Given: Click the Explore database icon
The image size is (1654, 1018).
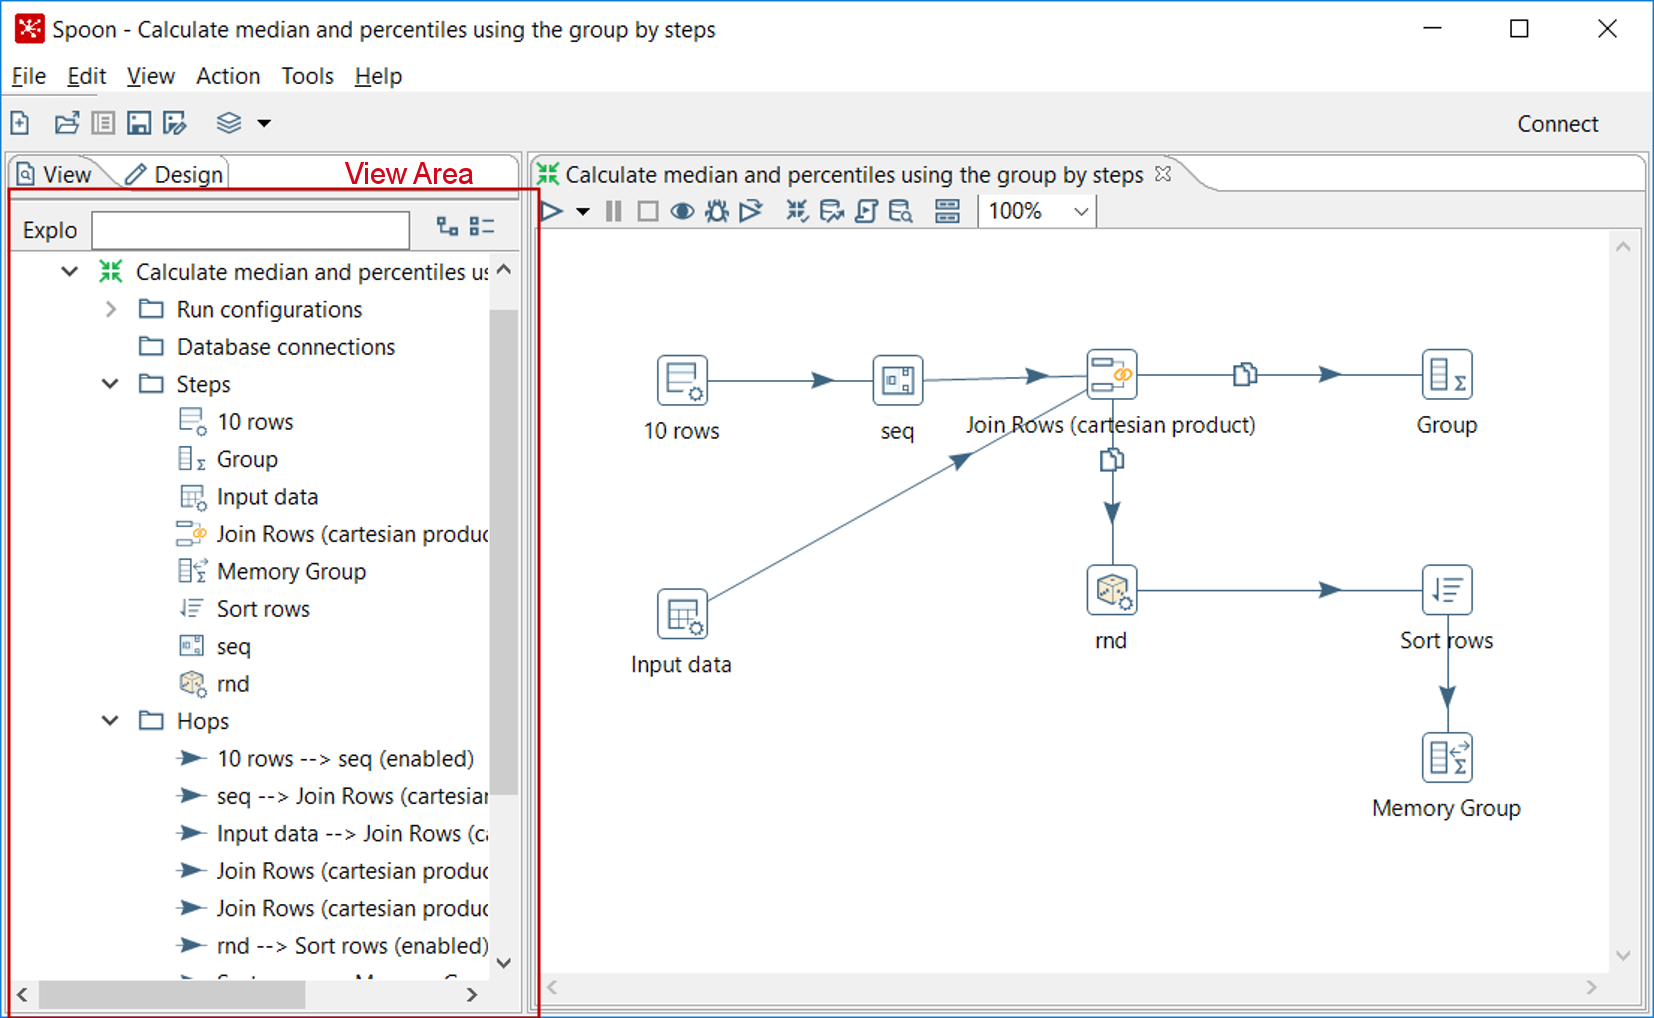Looking at the screenshot, I should coord(900,211).
